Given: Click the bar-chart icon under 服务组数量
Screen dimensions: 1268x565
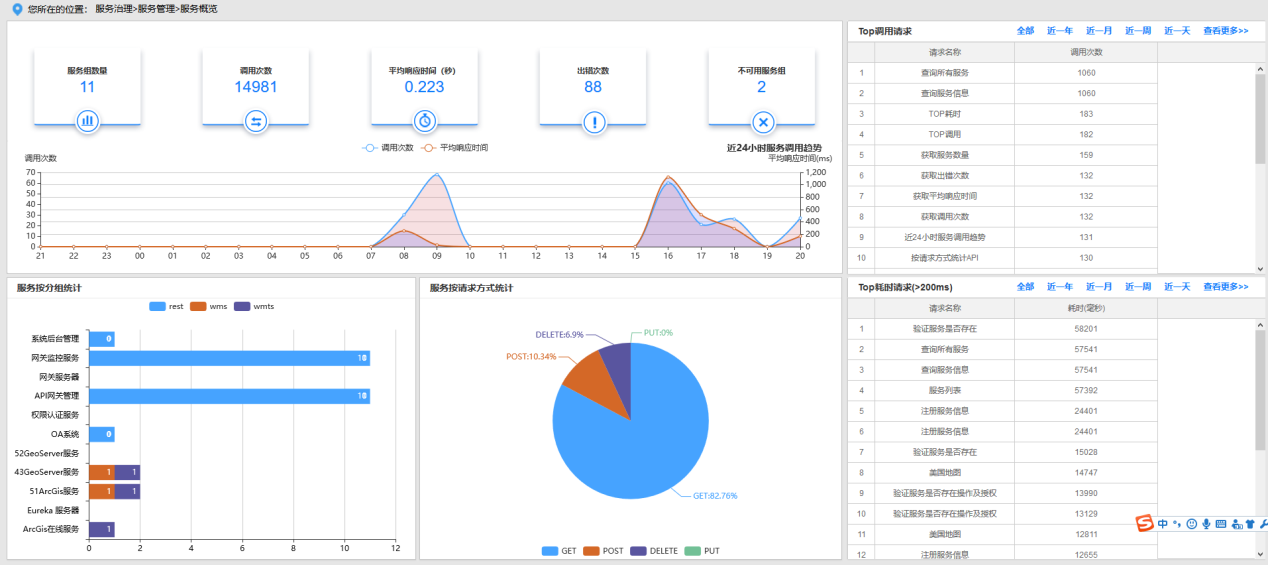Looking at the screenshot, I should point(87,122).
